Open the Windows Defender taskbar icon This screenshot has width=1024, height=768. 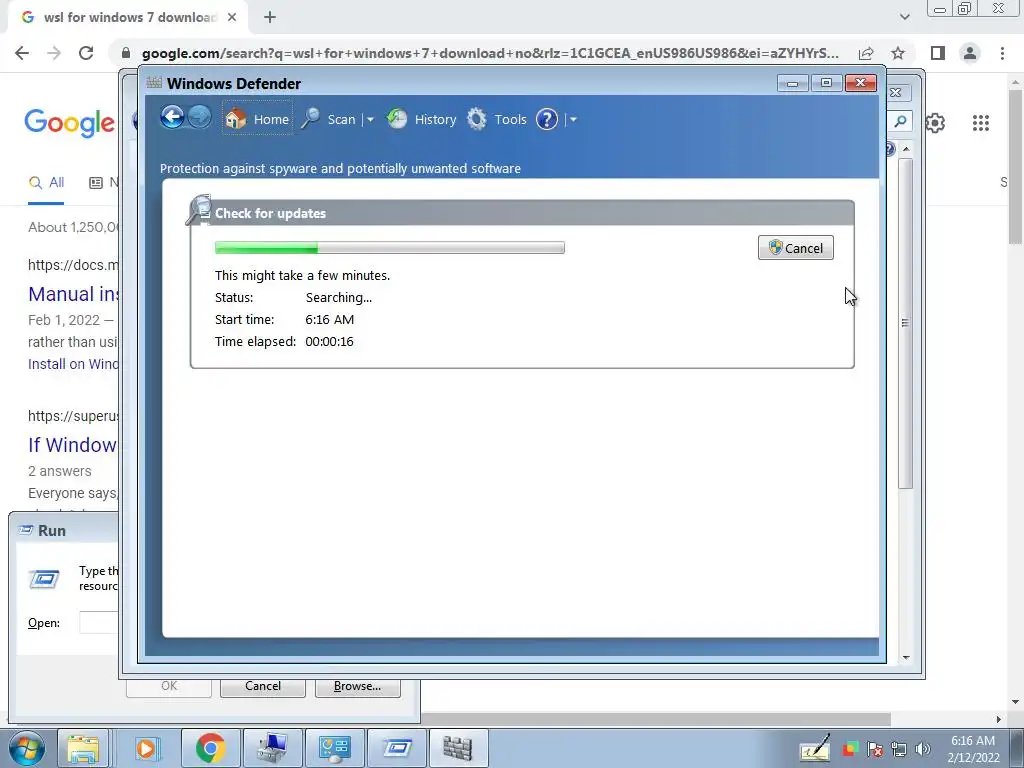point(458,748)
